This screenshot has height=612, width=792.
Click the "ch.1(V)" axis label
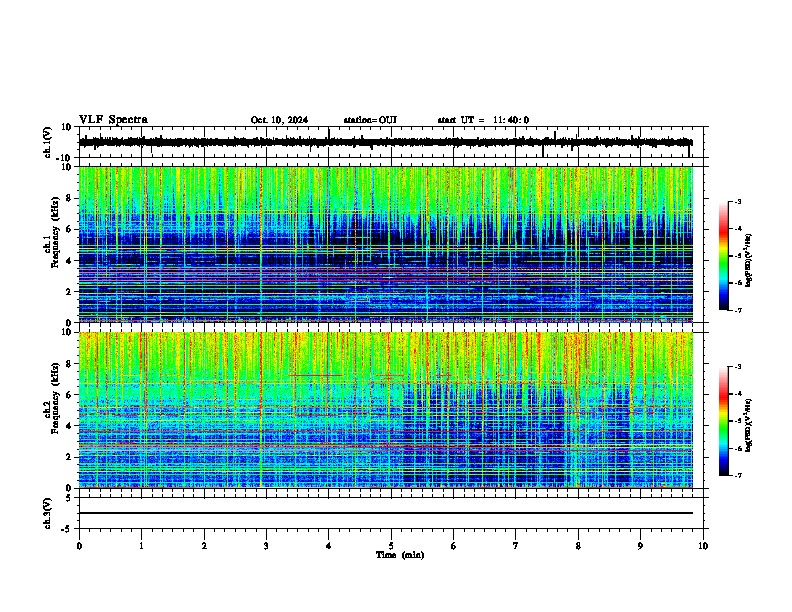pos(48,142)
